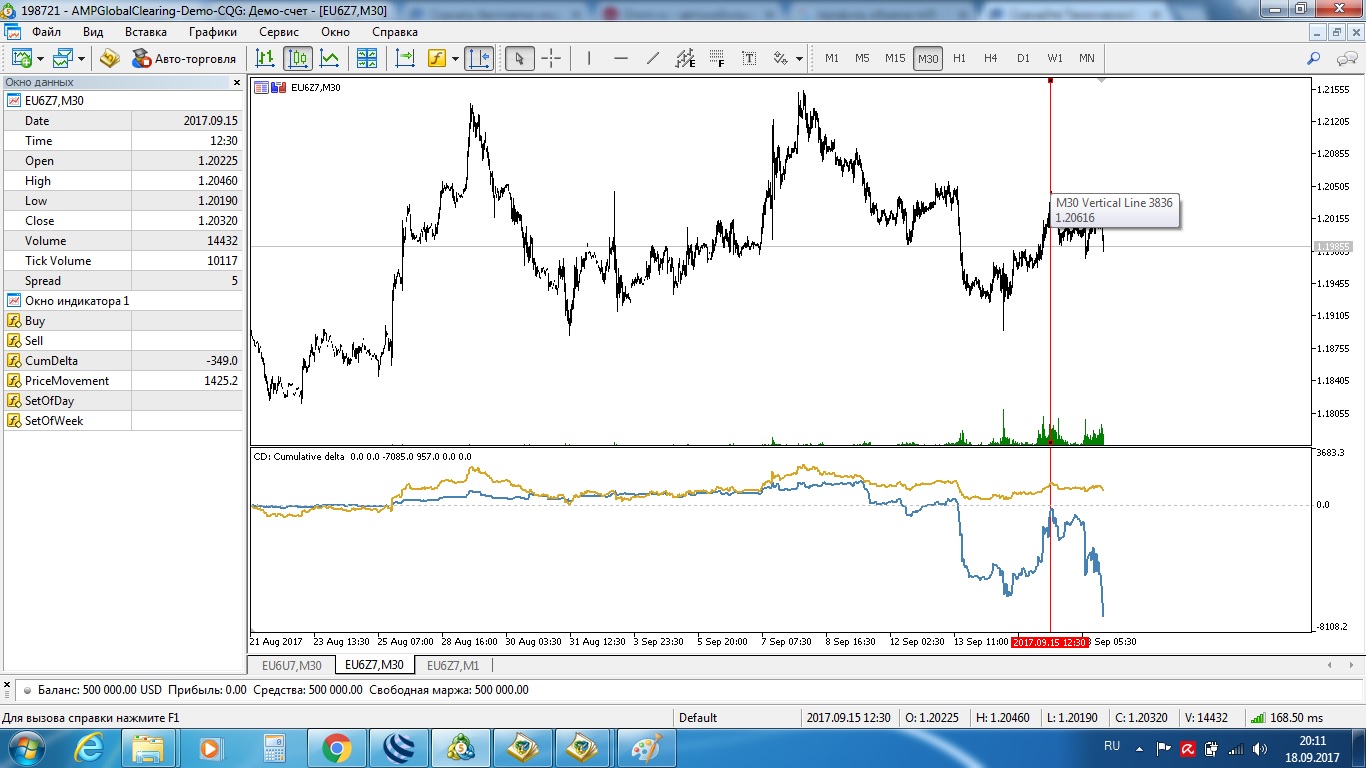Select the M30 timeframe button
Viewport: 1366px width, 768px height.
pyautogui.click(x=928, y=58)
